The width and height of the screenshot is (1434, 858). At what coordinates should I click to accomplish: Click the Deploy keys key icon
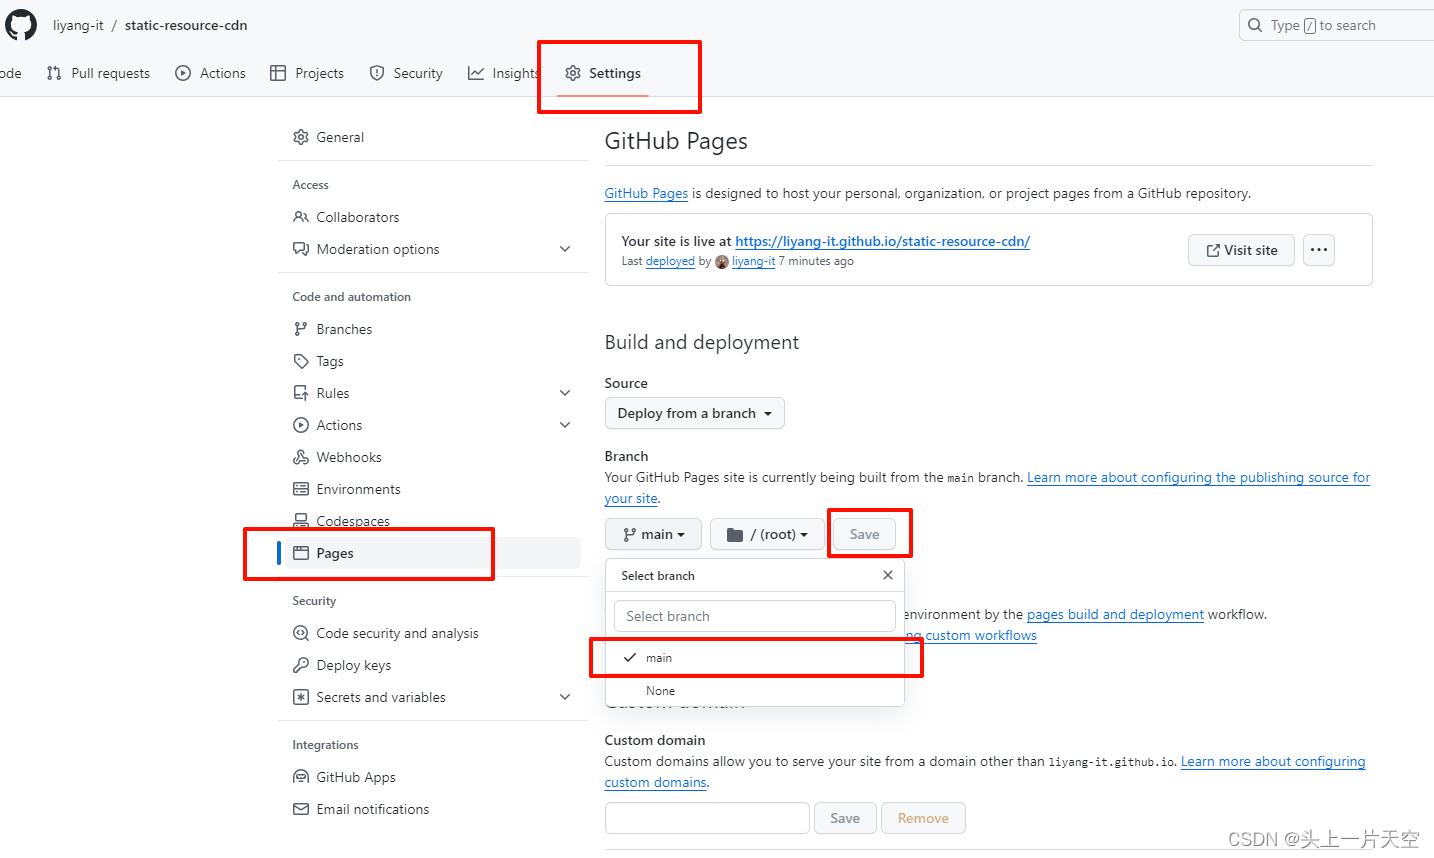[301, 665]
